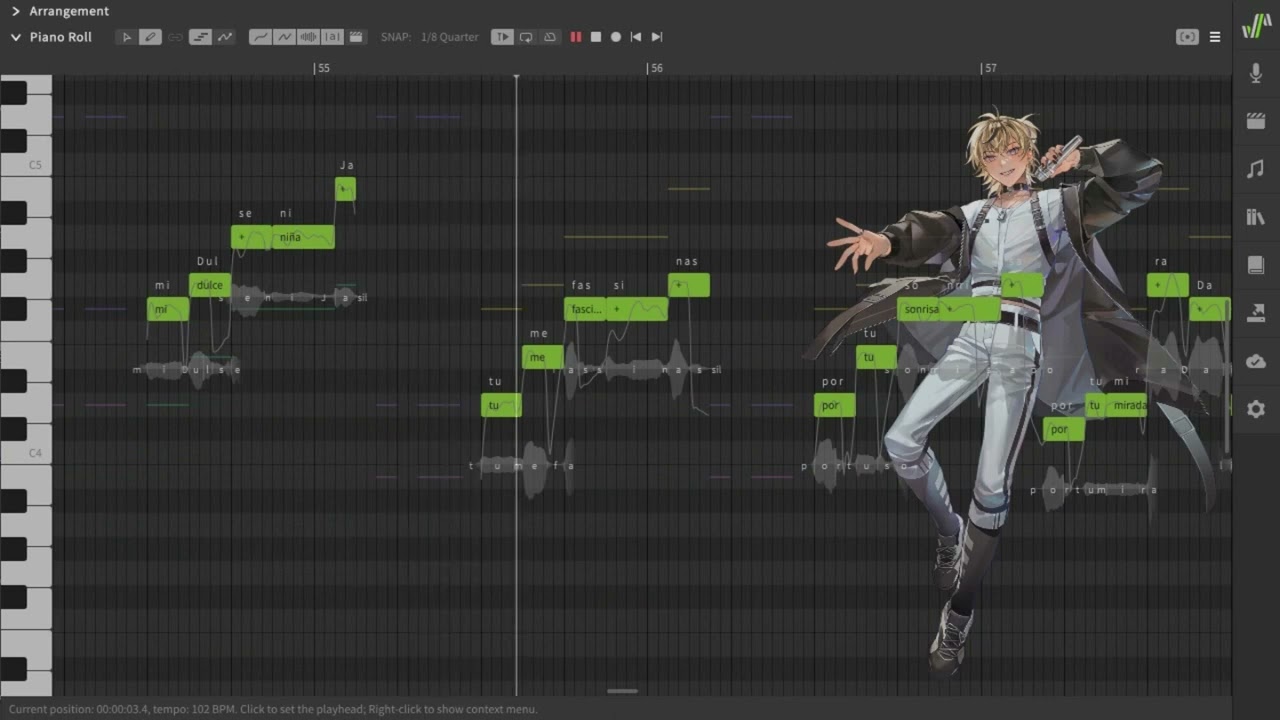Open the SNAP 1/8 Quarter setting
This screenshot has height=720, width=1280.
[x=430, y=37]
